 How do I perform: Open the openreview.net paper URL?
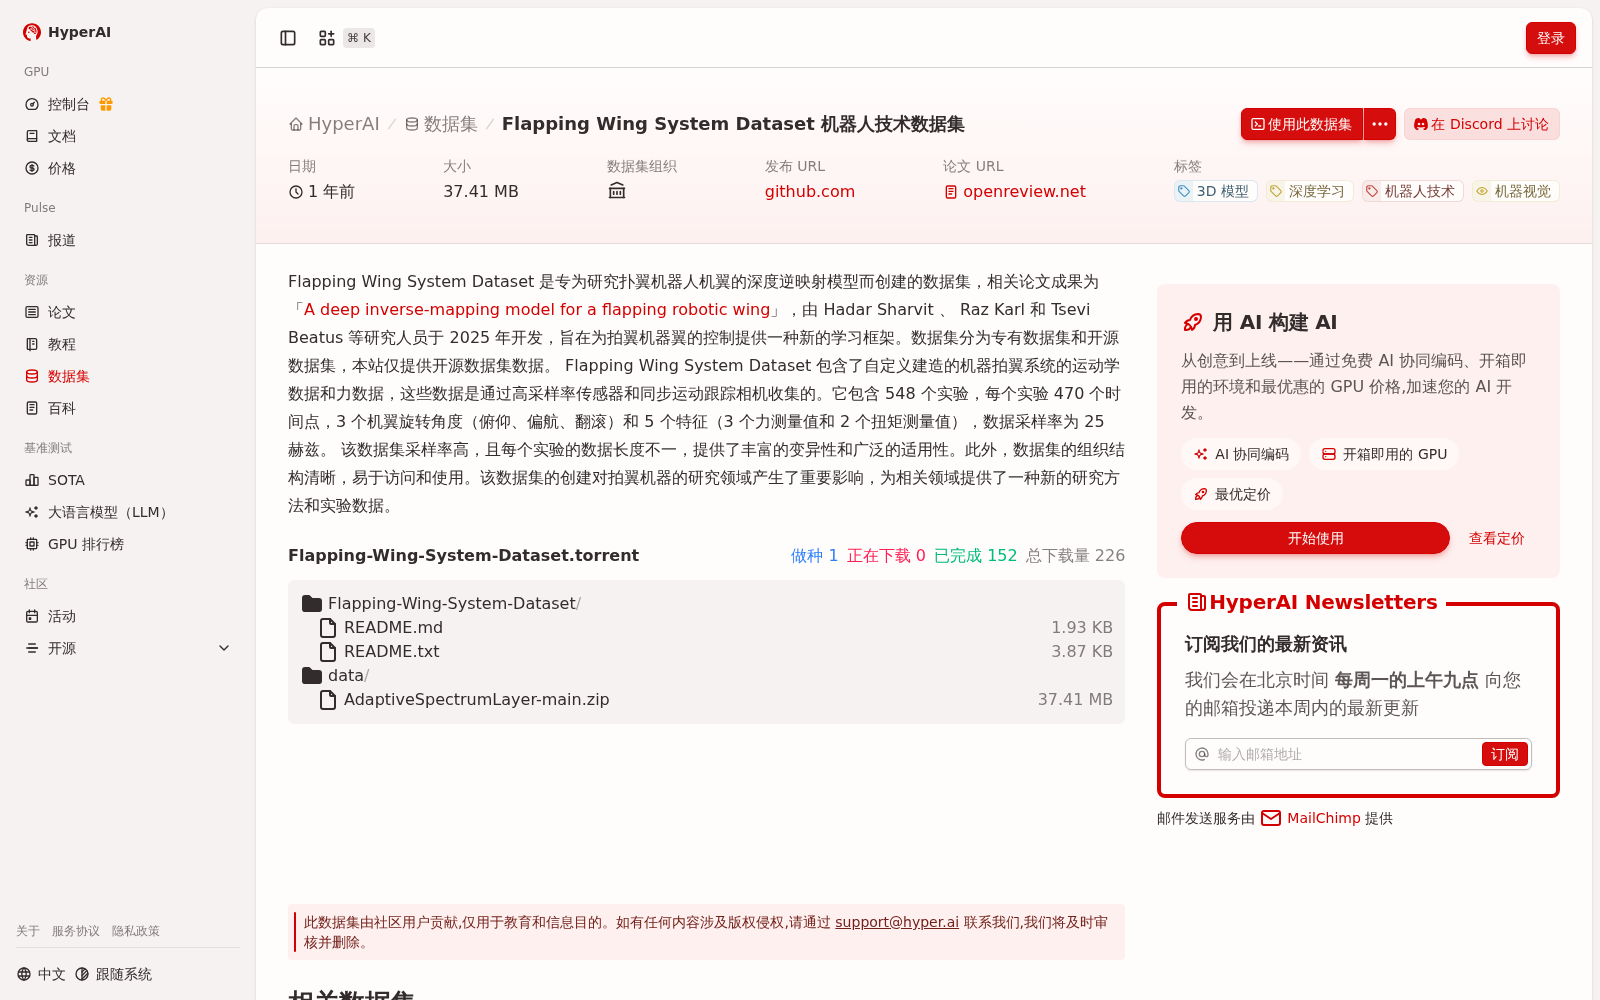pyautogui.click(x=1015, y=191)
